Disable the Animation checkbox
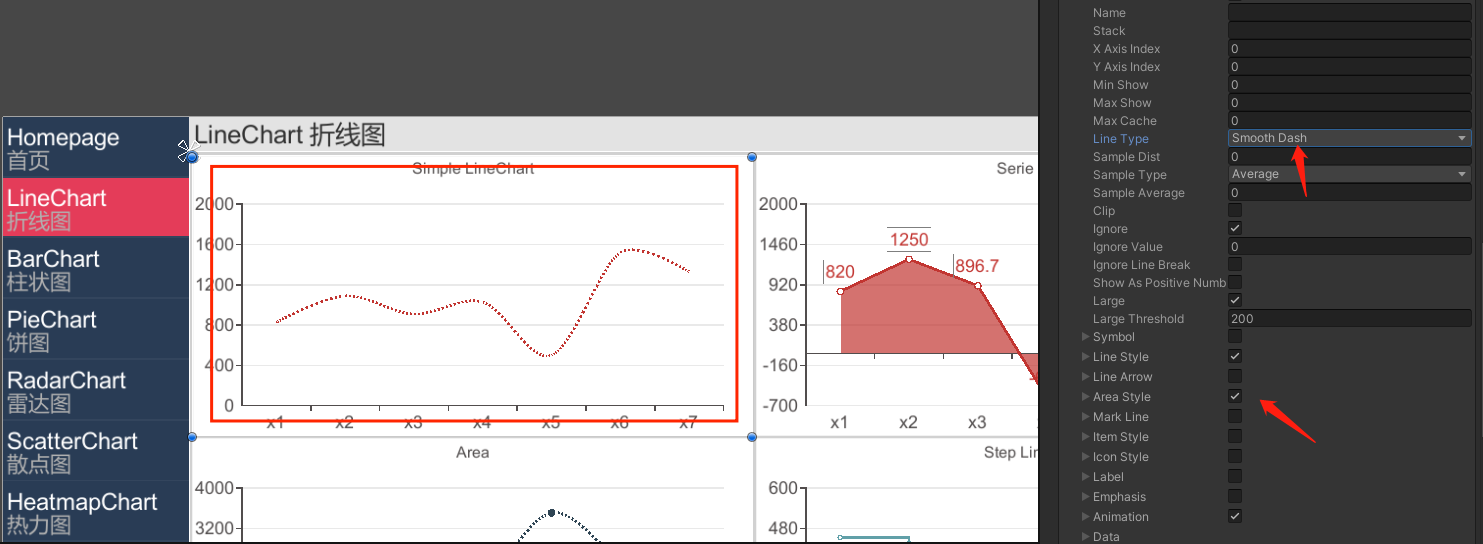 (x=1235, y=516)
